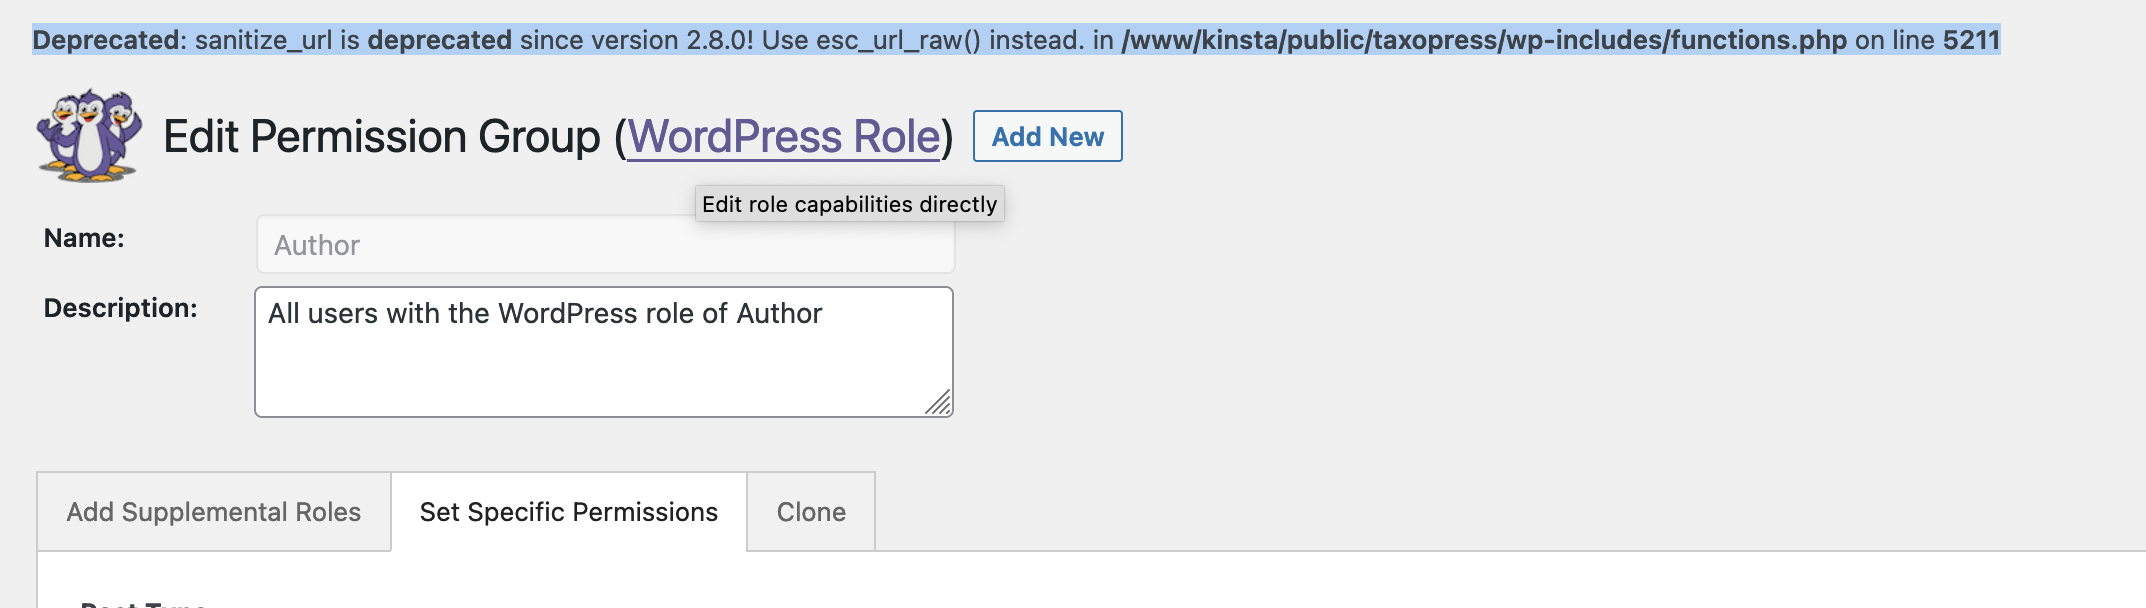2146x608 pixels.
Task: Click the Add New button
Action: point(1046,137)
